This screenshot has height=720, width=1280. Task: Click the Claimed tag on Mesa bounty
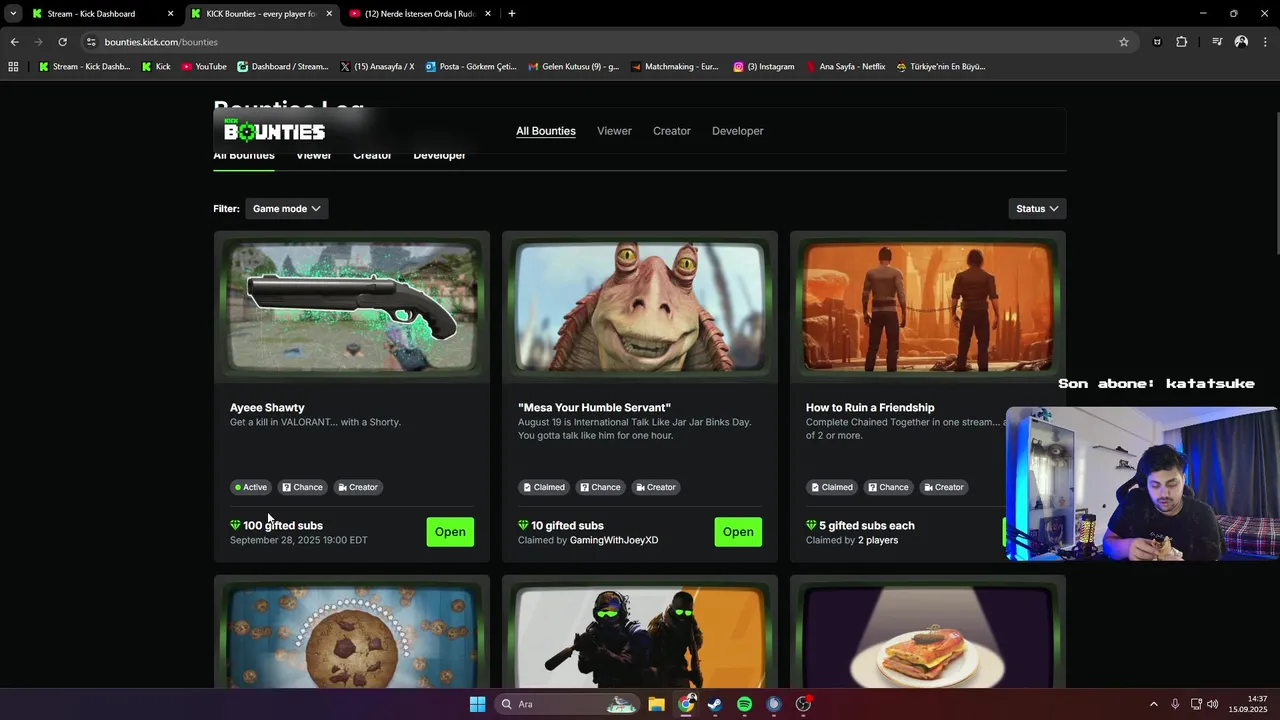coord(544,487)
